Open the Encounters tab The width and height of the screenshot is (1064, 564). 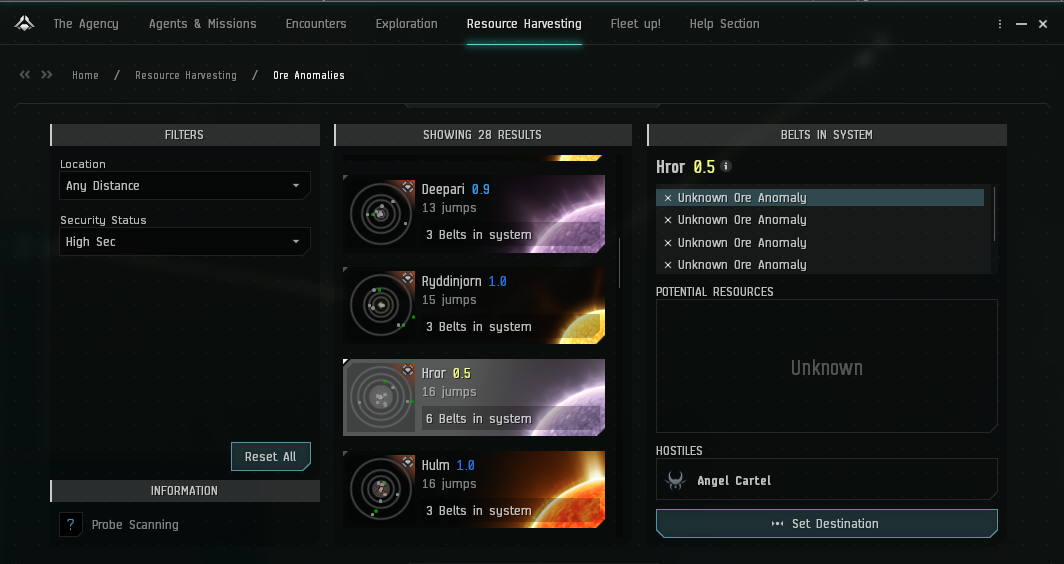click(x=316, y=24)
